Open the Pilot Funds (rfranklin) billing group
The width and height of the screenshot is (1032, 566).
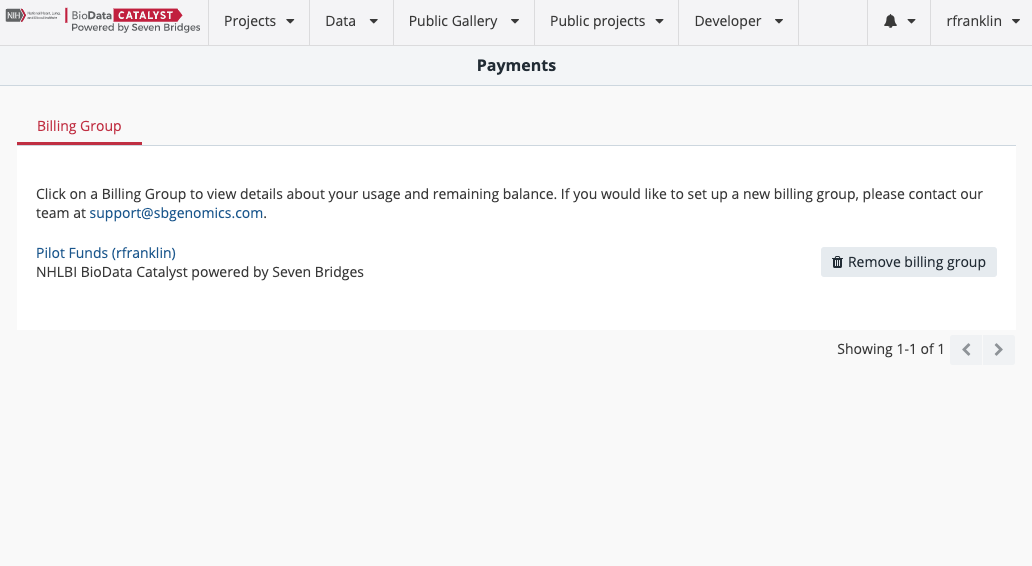point(106,253)
